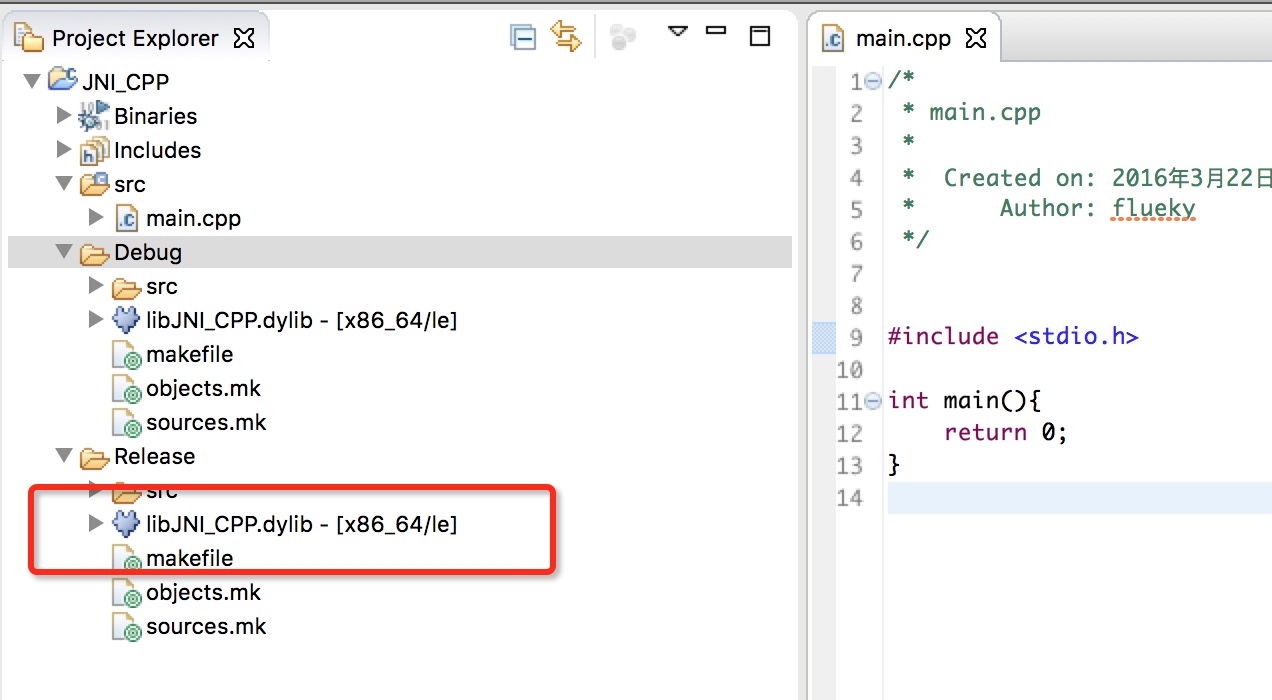Screen dimensions: 1272x700
Task: Click the src folder icon under Debug
Action: tap(126, 287)
